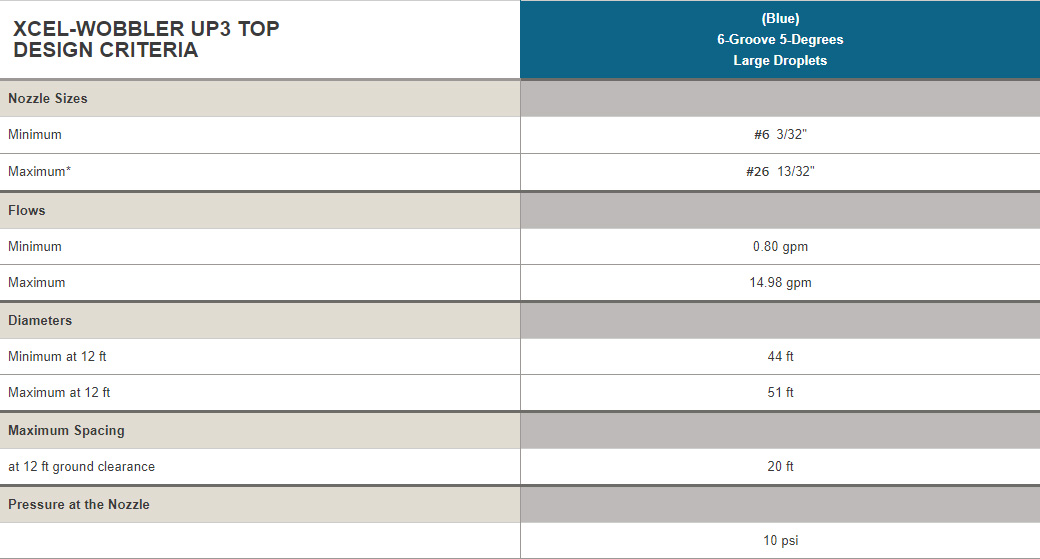Click the "XCEL-WOBBLER UP3 TOP DESIGN CRITERIA" title
Image resolution: width=1040 pixels, height=559 pixels.
[x=146, y=40]
